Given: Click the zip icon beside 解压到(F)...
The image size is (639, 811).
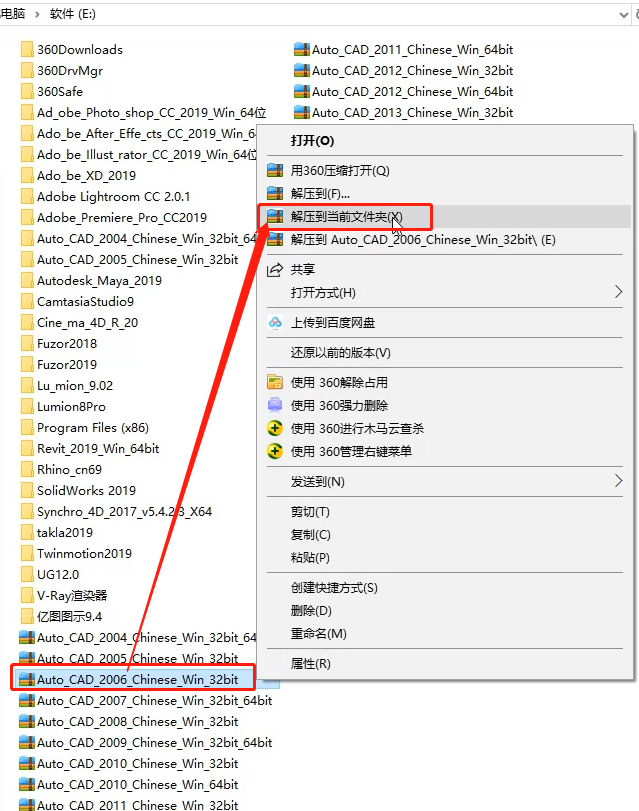Looking at the screenshot, I should point(275,193).
